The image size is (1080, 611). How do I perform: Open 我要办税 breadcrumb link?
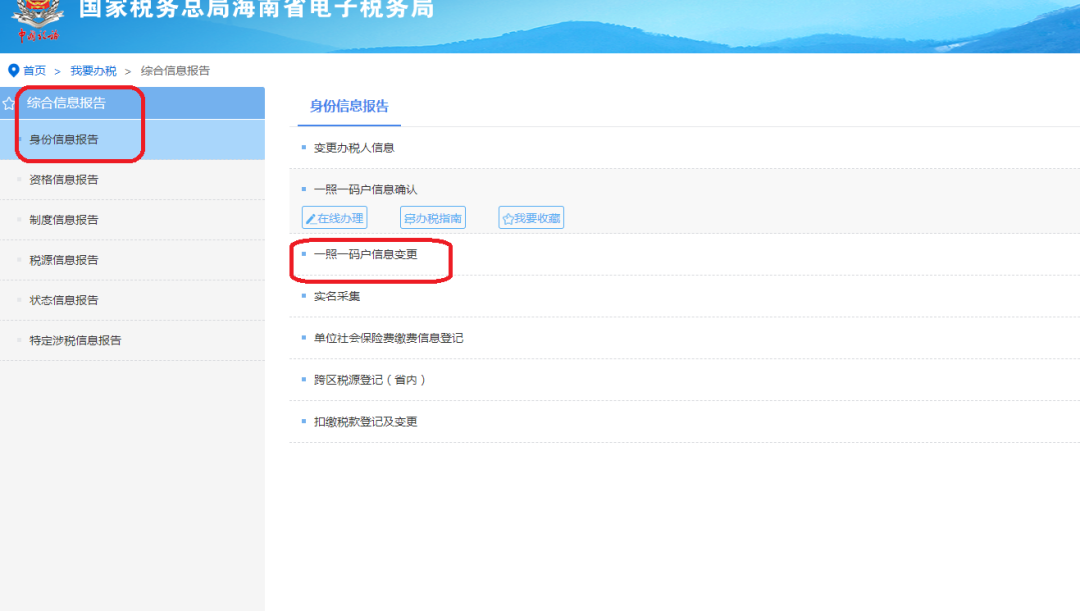(93, 70)
